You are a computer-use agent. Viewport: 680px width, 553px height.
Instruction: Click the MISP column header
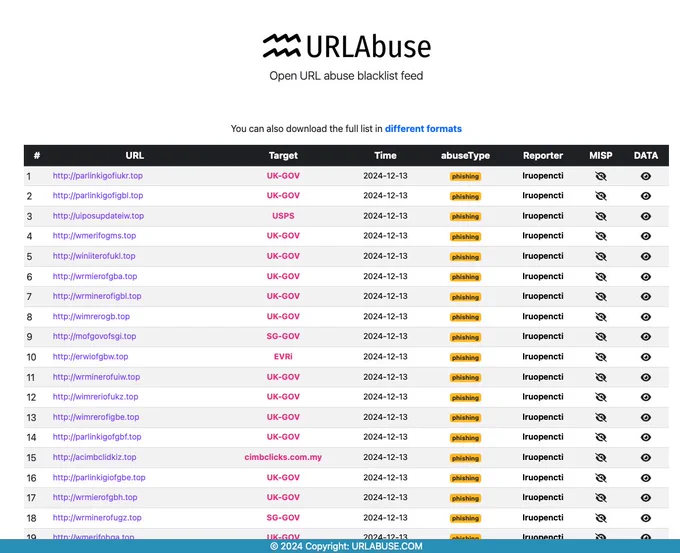(x=601, y=155)
